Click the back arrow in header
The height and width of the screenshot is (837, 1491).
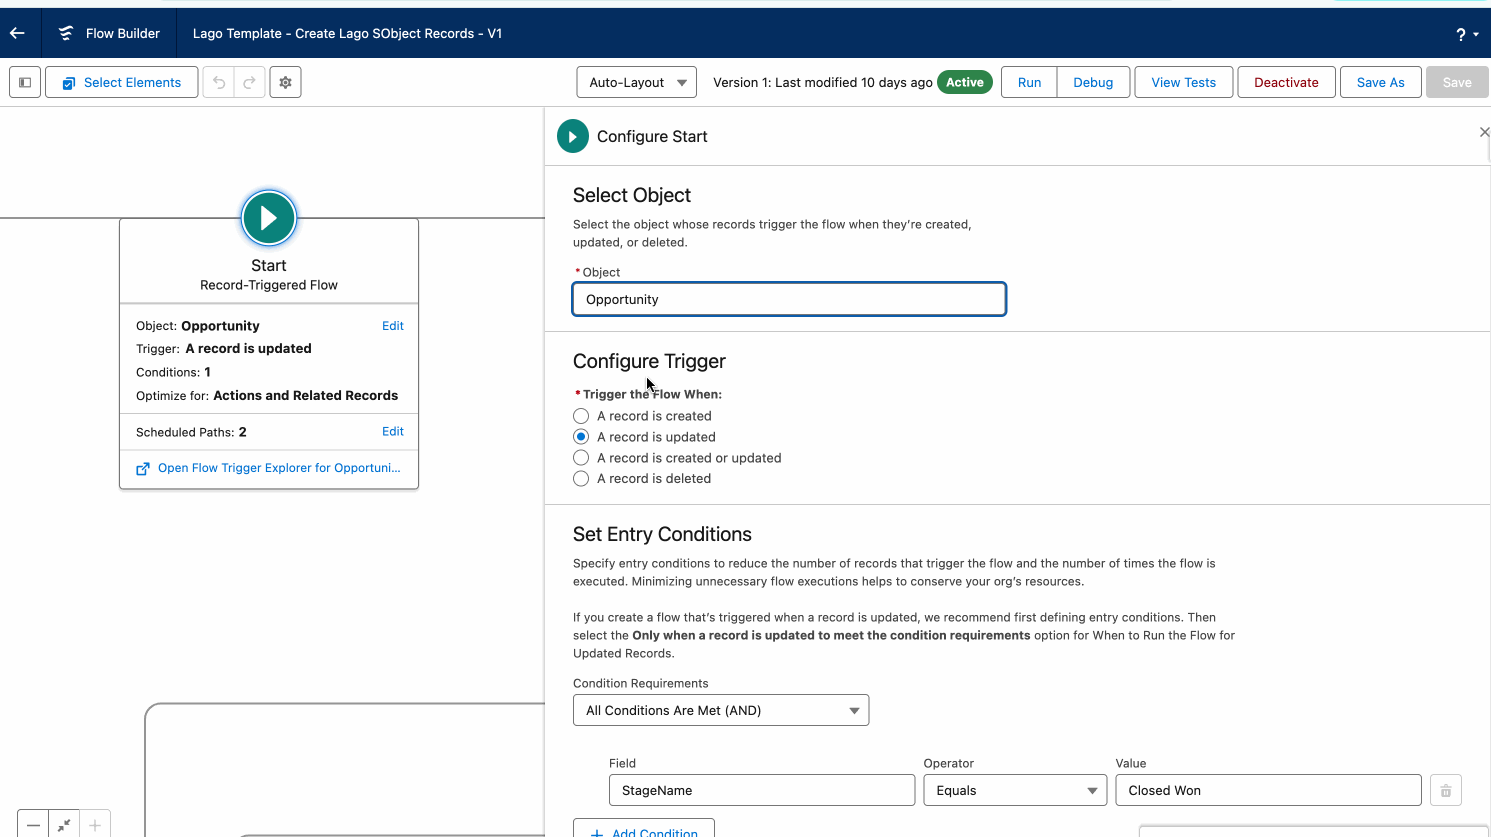pos(17,33)
